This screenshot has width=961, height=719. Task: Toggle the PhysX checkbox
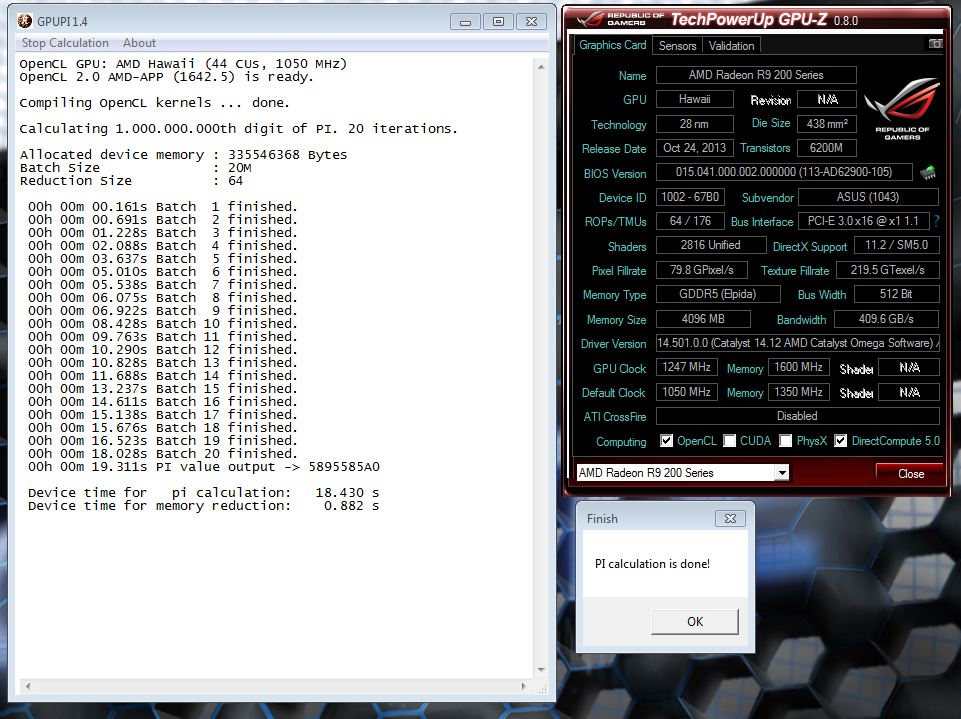tap(786, 441)
